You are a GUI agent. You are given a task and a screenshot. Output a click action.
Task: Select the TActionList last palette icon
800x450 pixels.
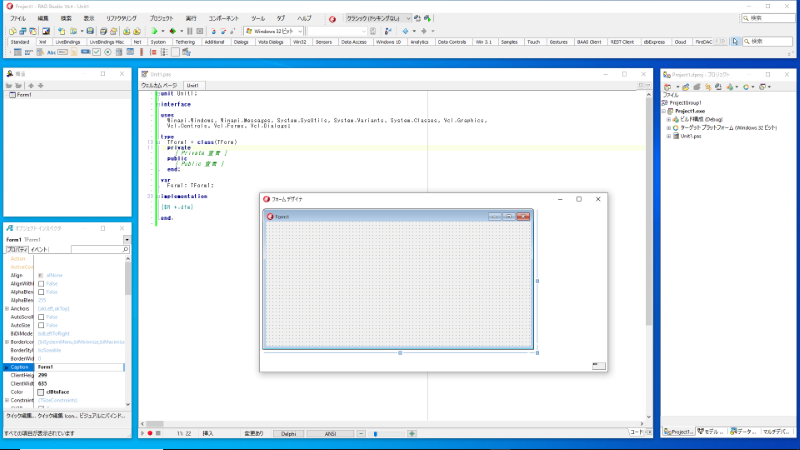click(x=186, y=52)
